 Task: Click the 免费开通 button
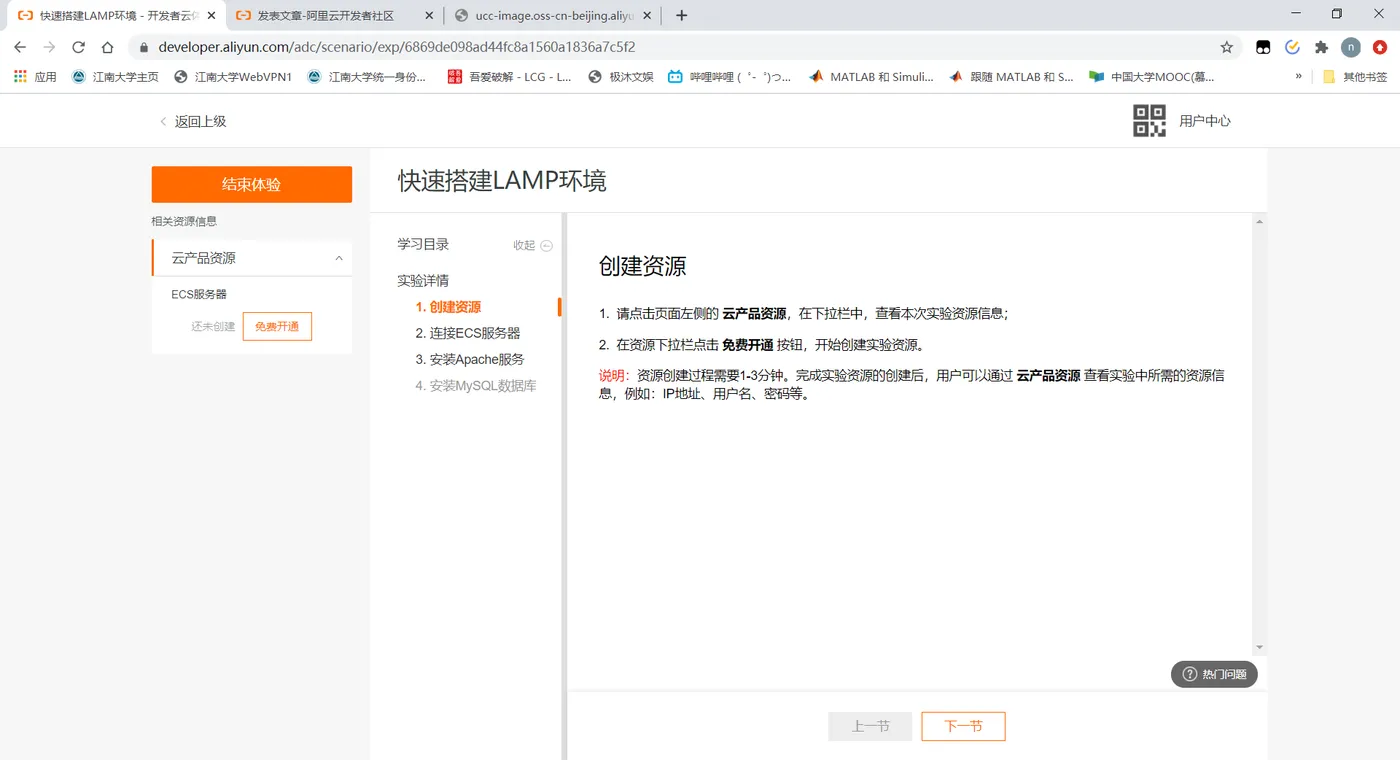click(x=277, y=326)
